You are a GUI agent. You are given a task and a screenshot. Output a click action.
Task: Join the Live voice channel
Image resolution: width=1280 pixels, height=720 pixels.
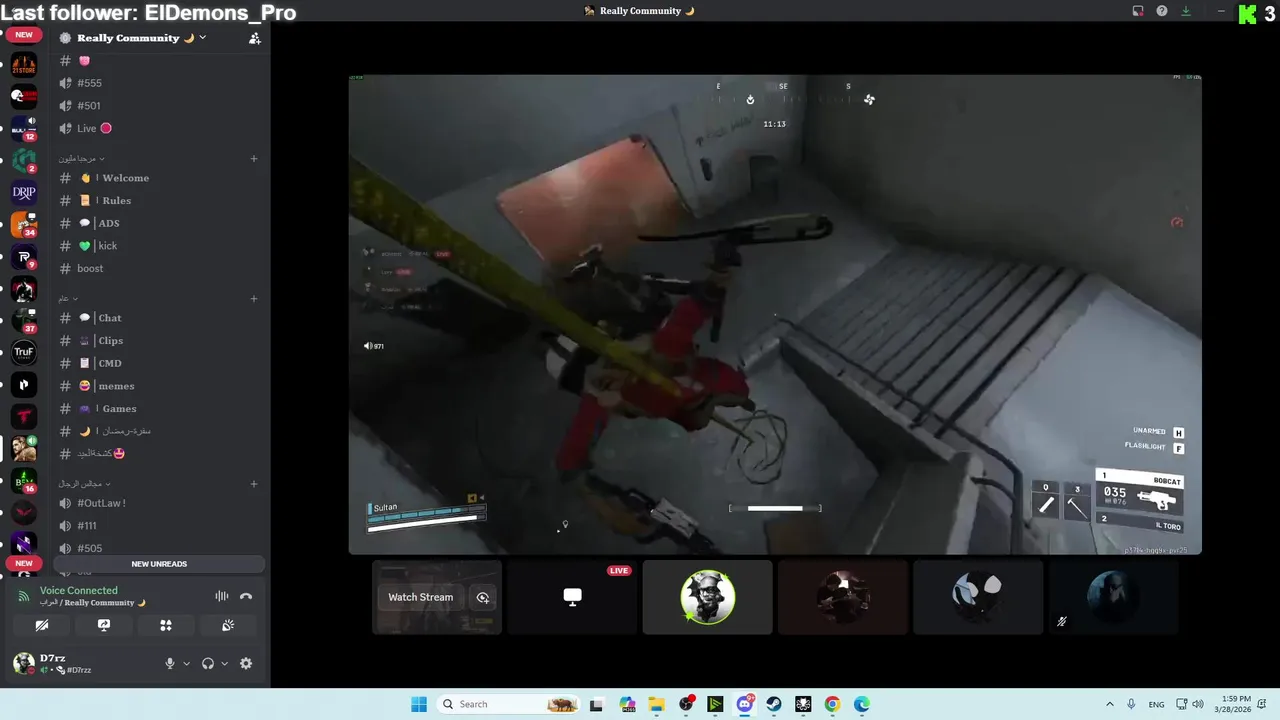[159, 128]
